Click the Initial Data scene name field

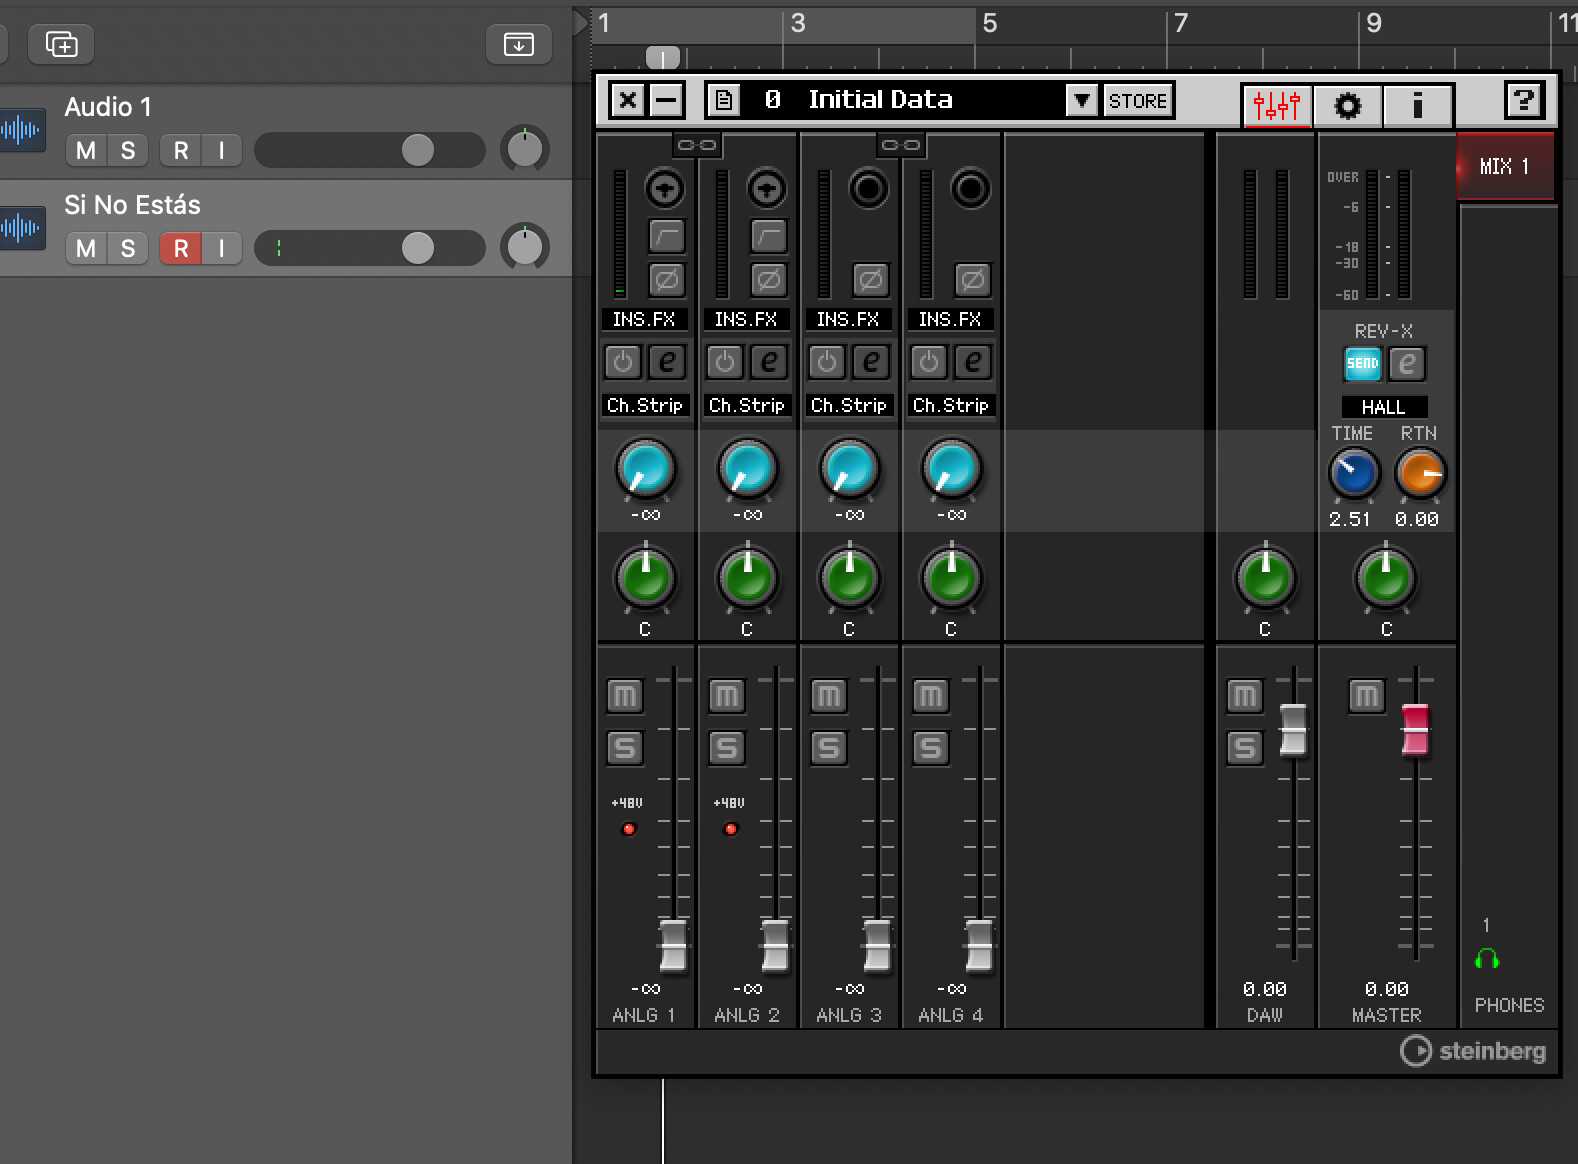tap(903, 100)
